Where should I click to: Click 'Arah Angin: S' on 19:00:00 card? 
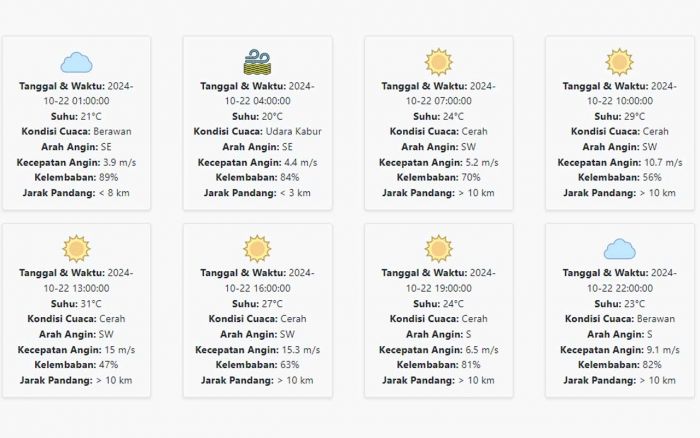pos(439,334)
